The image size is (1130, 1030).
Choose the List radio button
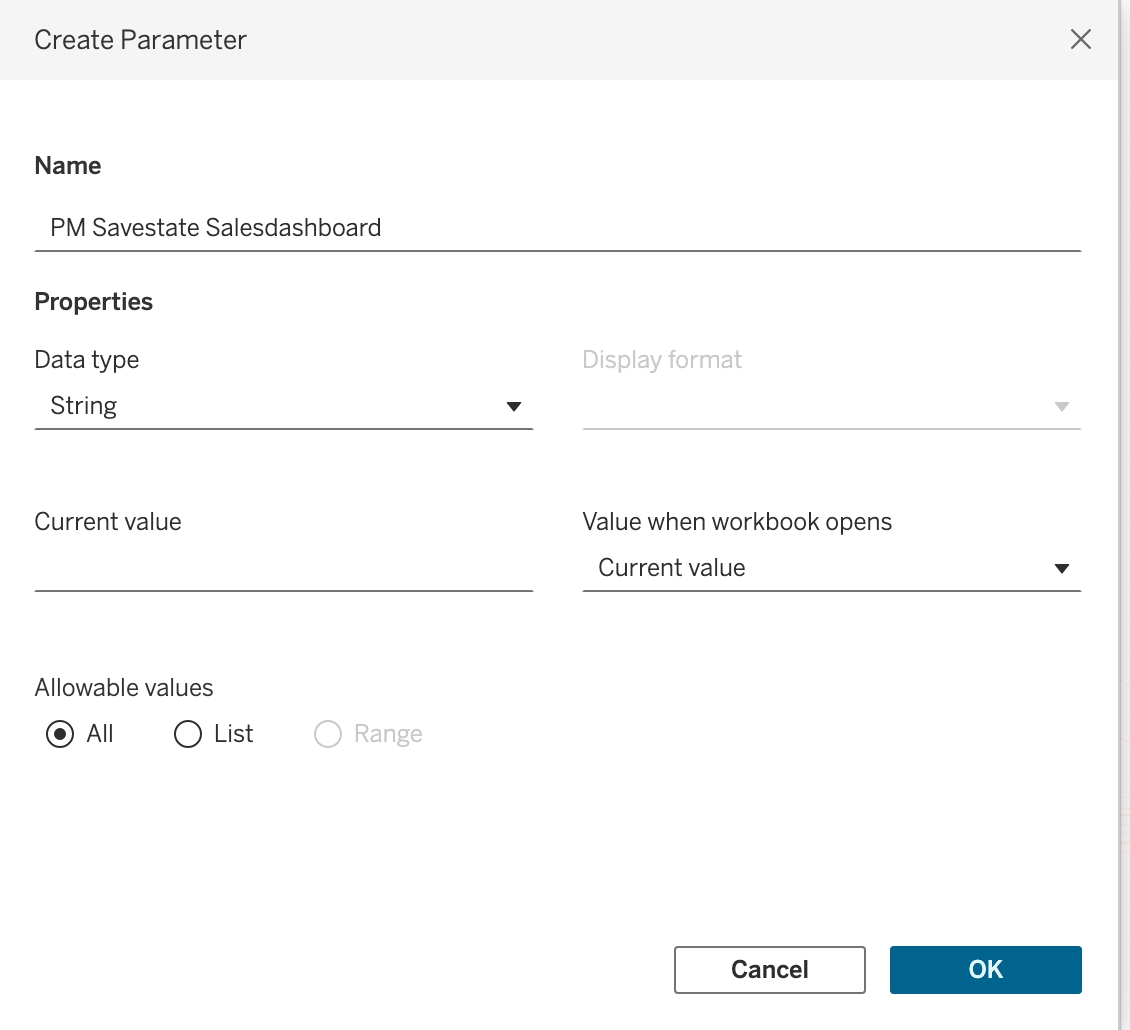tap(188, 735)
